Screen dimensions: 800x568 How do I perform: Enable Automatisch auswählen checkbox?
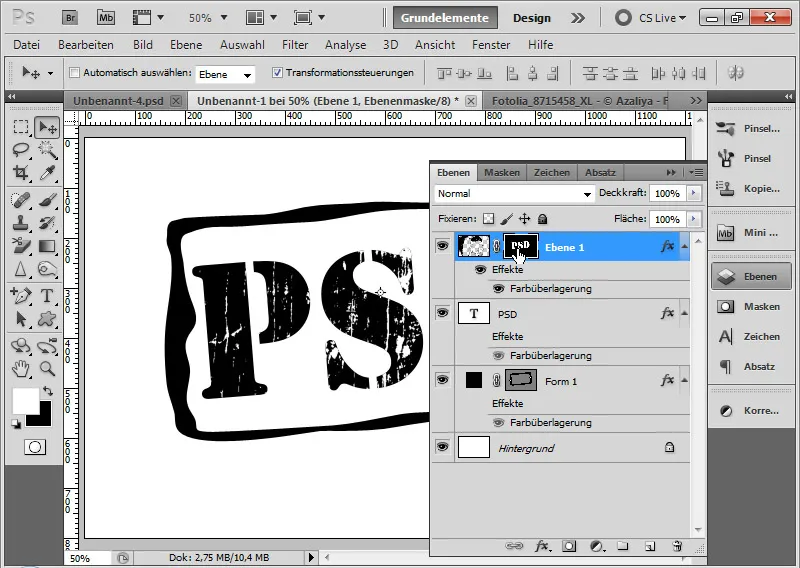tap(74, 72)
